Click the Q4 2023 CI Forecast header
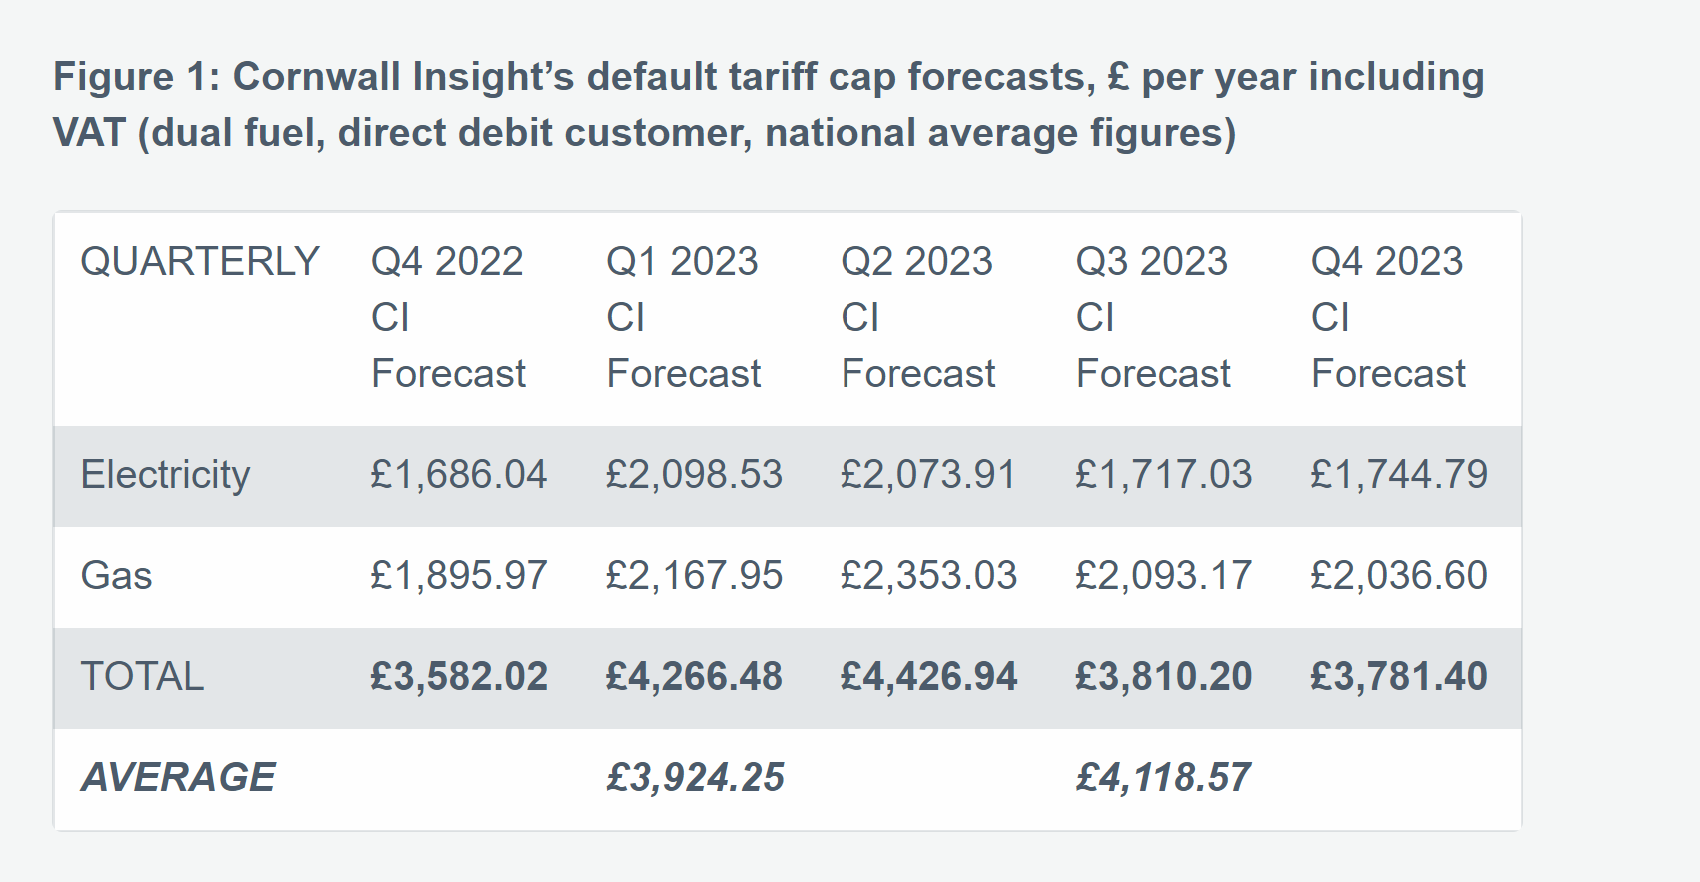This screenshot has width=1700, height=882. (x=1388, y=317)
